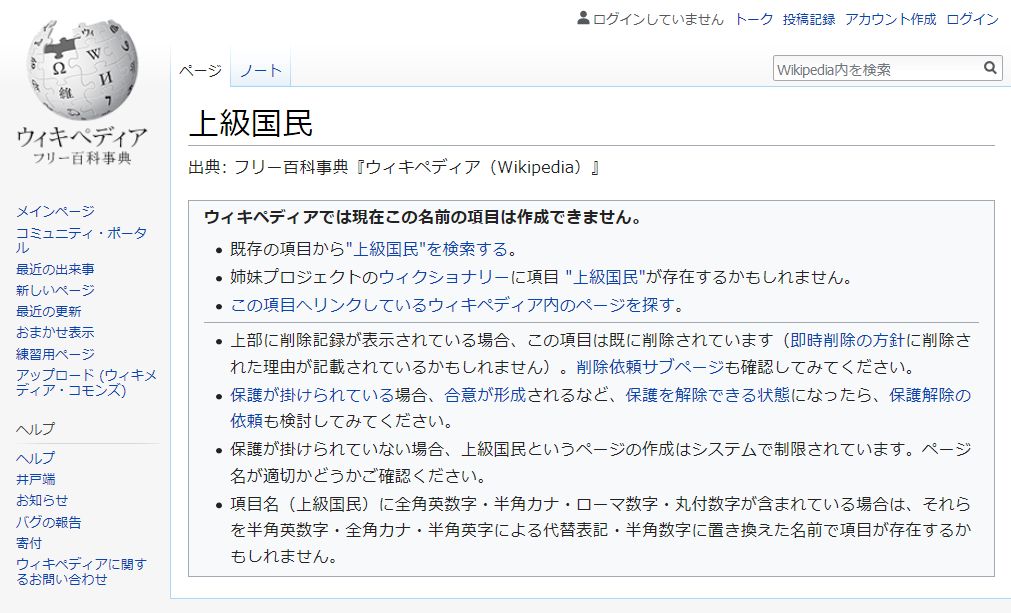Open アカウント作成 link
The height and width of the screenshot is (613, 1011).
890,19
